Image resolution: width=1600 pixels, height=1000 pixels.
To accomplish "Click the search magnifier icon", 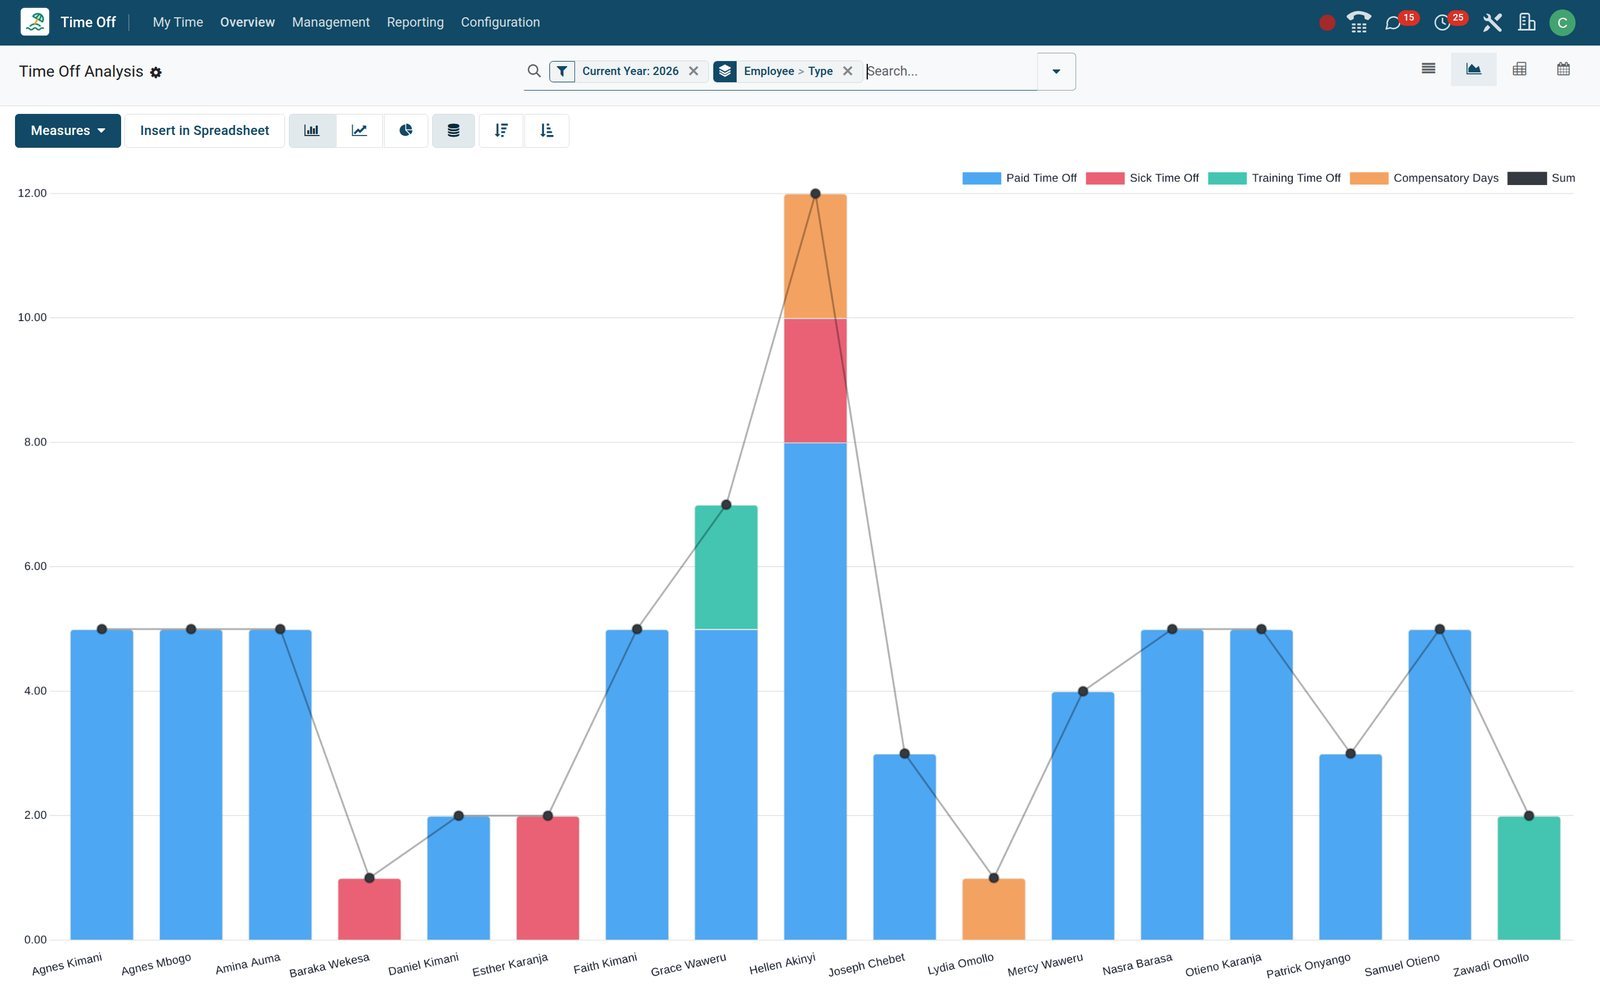I will point(534,71).
